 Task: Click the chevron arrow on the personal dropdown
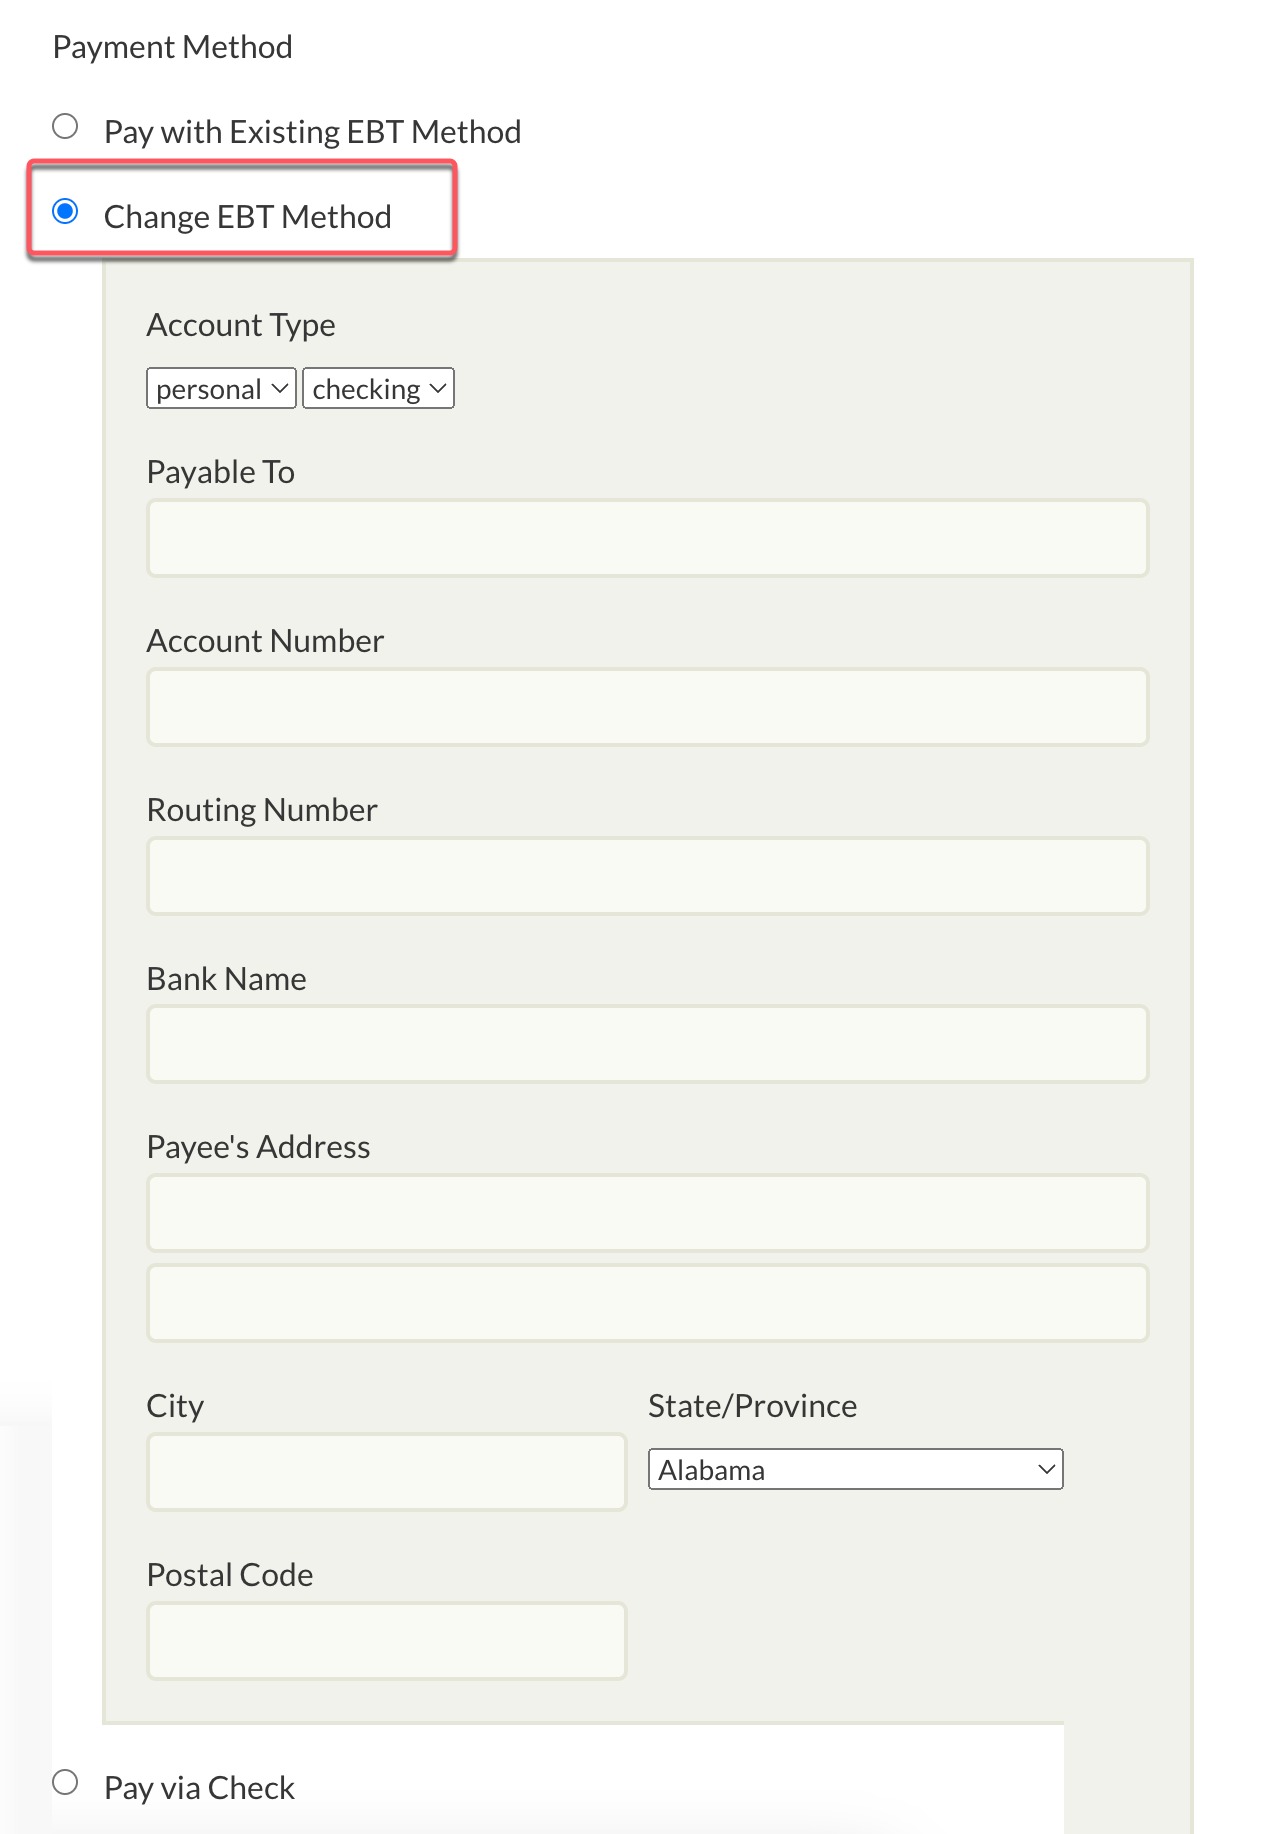pos(280,388)
